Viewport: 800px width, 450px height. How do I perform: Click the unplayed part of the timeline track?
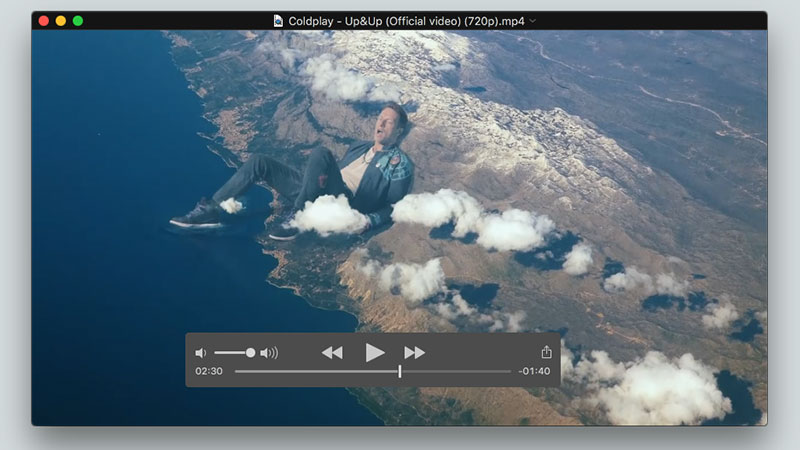(x=456, y=371)
